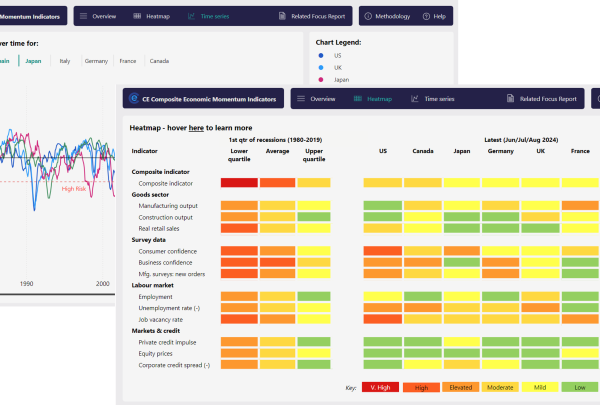
Task: Click the US blue legend dot
Action: click(x=321, y=56)
